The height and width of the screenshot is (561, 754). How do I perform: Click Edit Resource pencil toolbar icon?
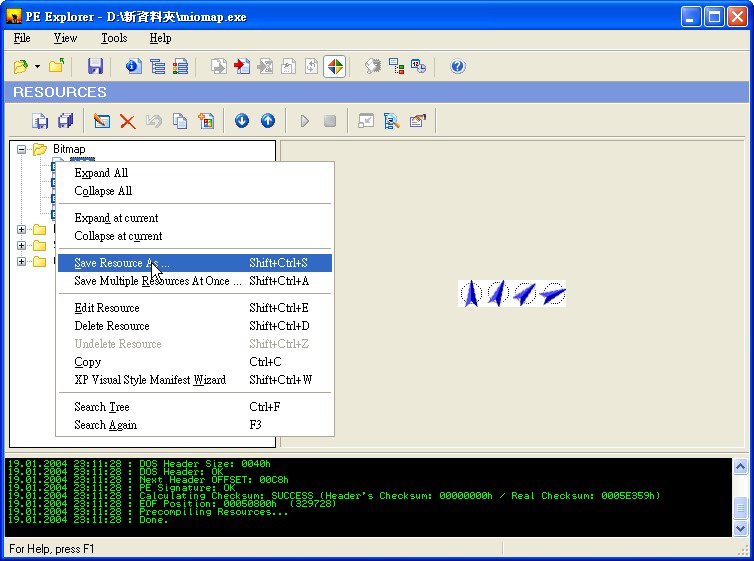coord(102,121)
